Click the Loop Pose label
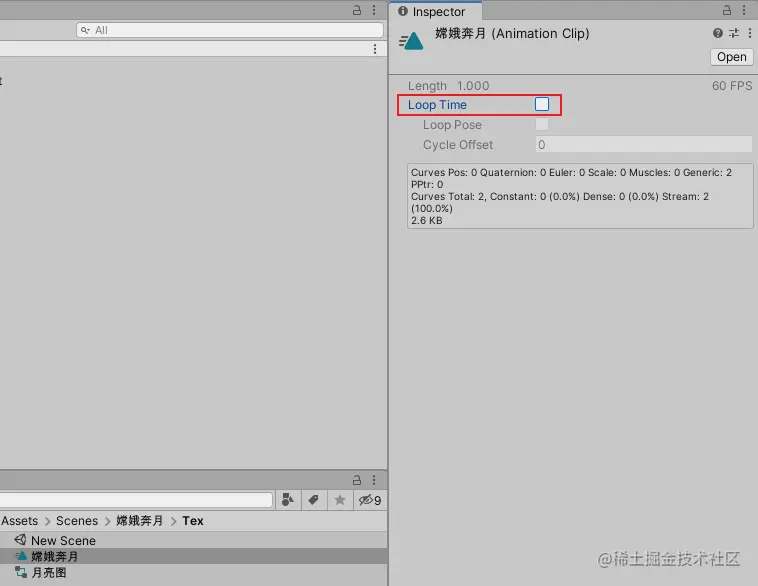This screenshot has height=586, width=758. pyautogui.click(x=452, y=125)
